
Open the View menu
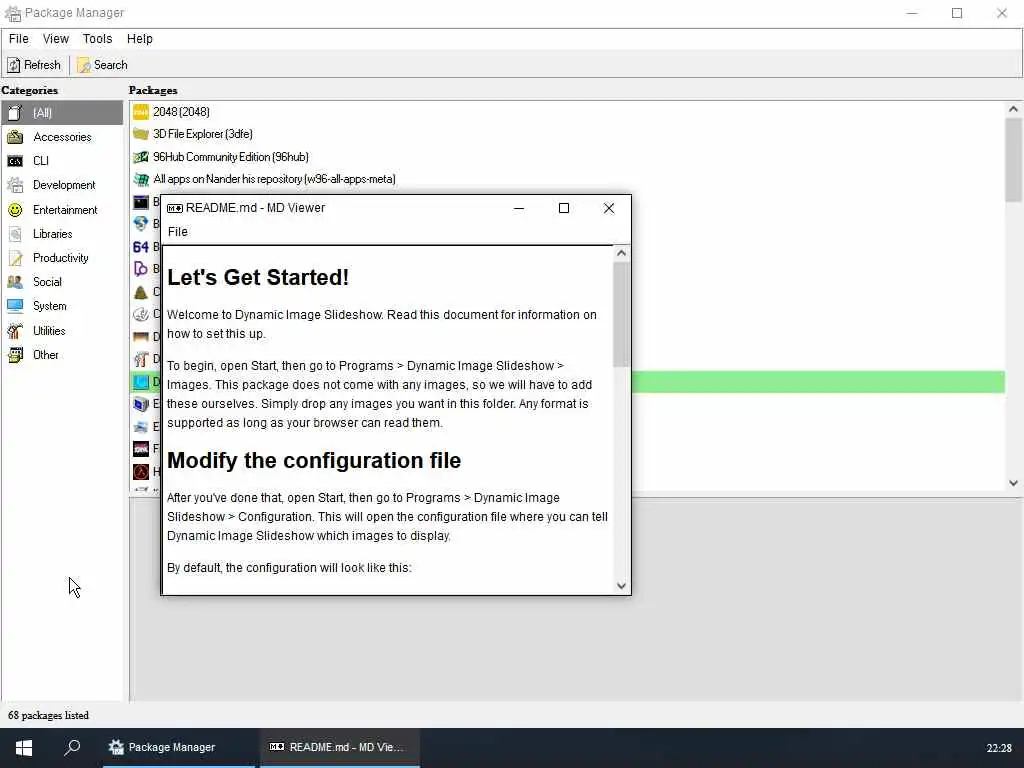pos(56,39)
